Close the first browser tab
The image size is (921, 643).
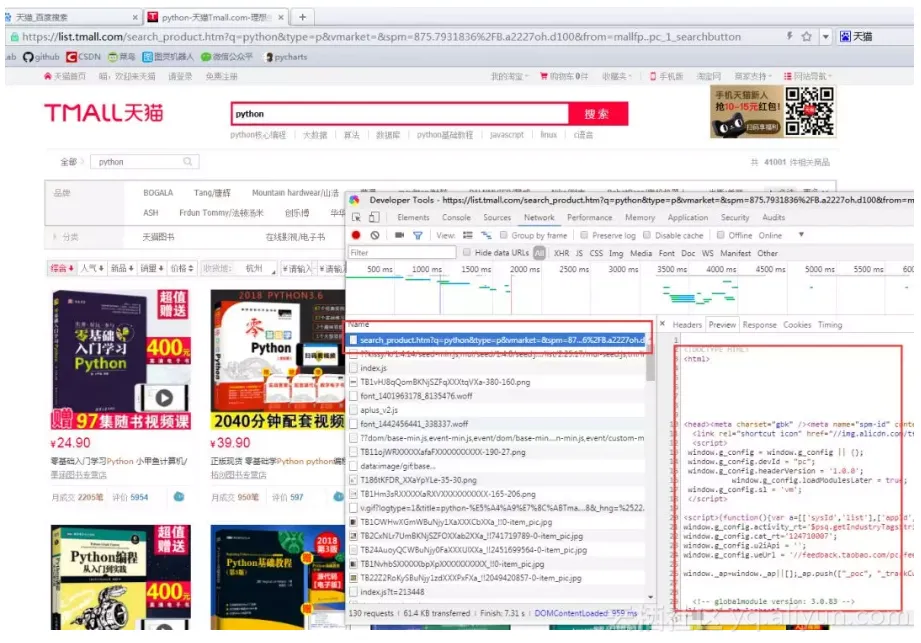click(135, 18)
